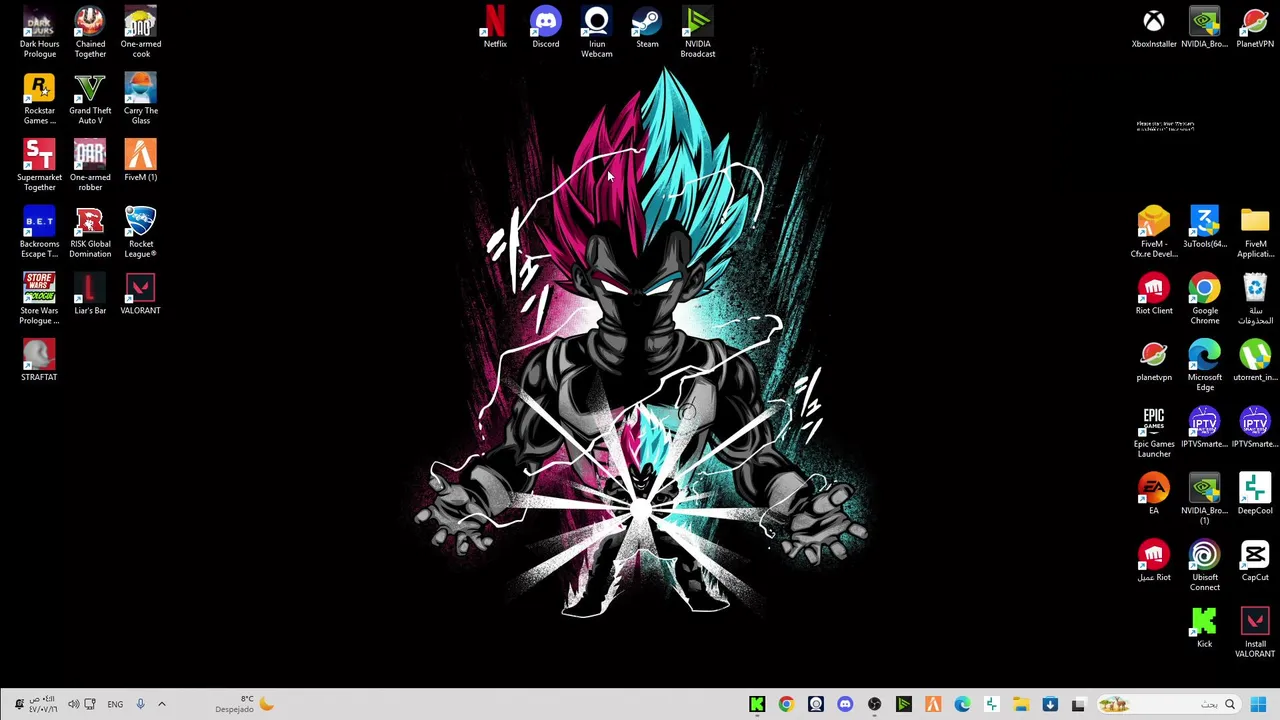Viewport: 1280px width, 720px height.
Task: Open Google Chrome from the taskbar
Action: 786,705
